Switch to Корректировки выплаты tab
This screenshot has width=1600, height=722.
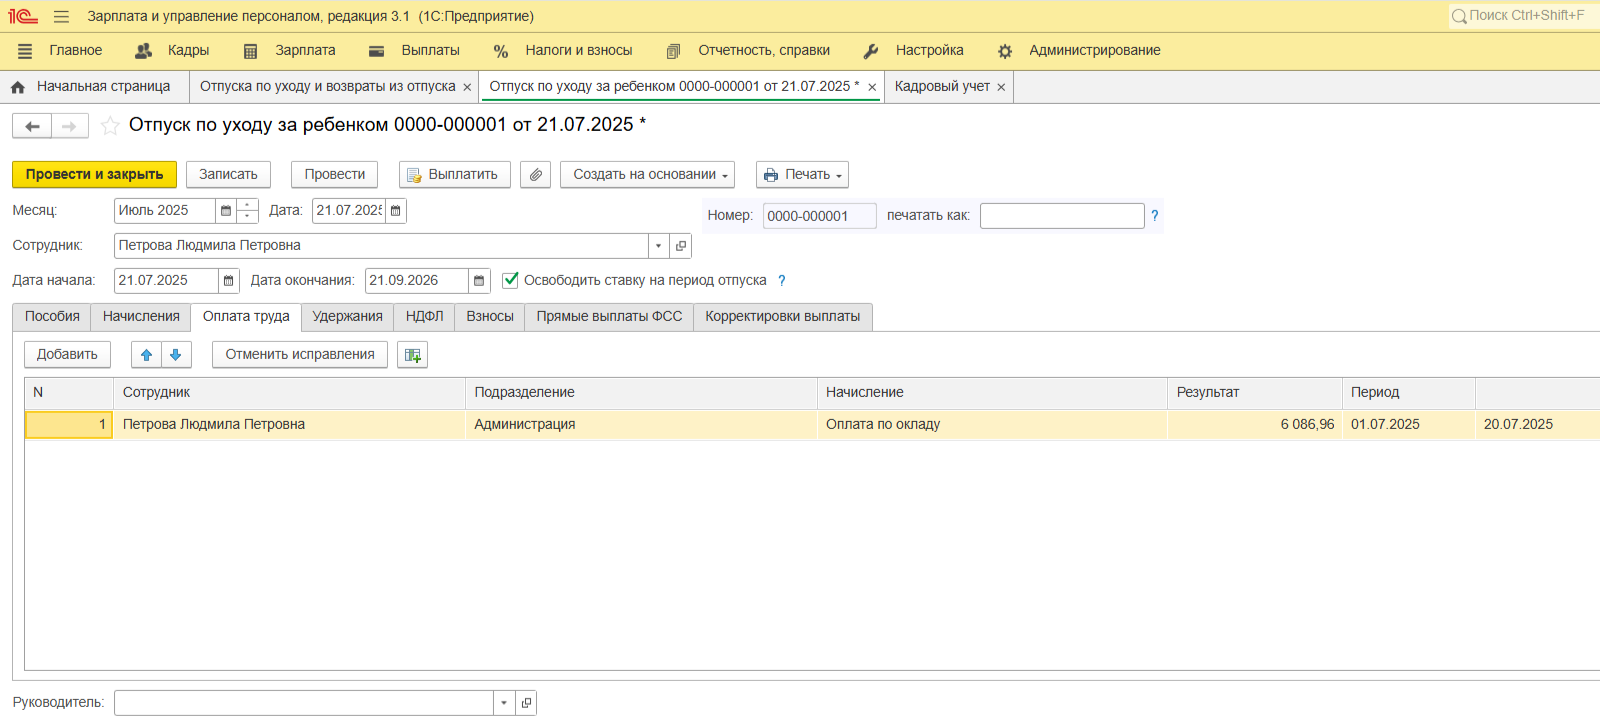coord(782,317)
